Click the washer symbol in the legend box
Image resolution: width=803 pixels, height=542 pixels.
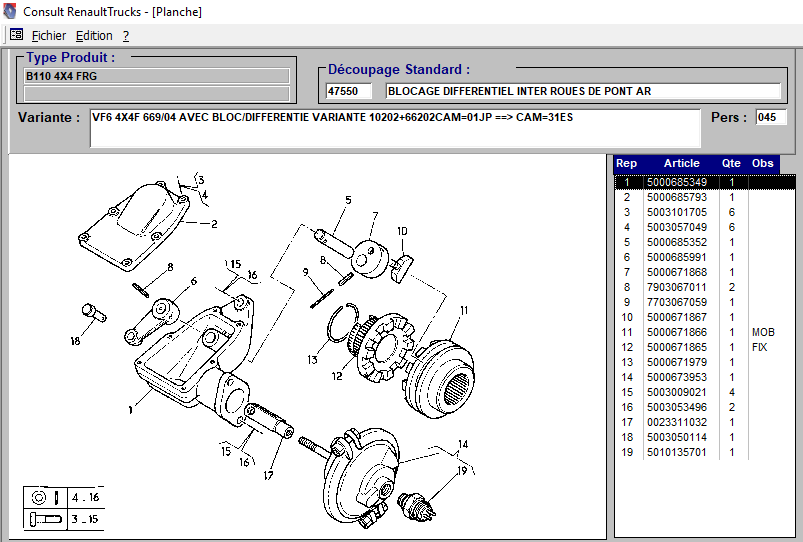(x=38, y=497)
